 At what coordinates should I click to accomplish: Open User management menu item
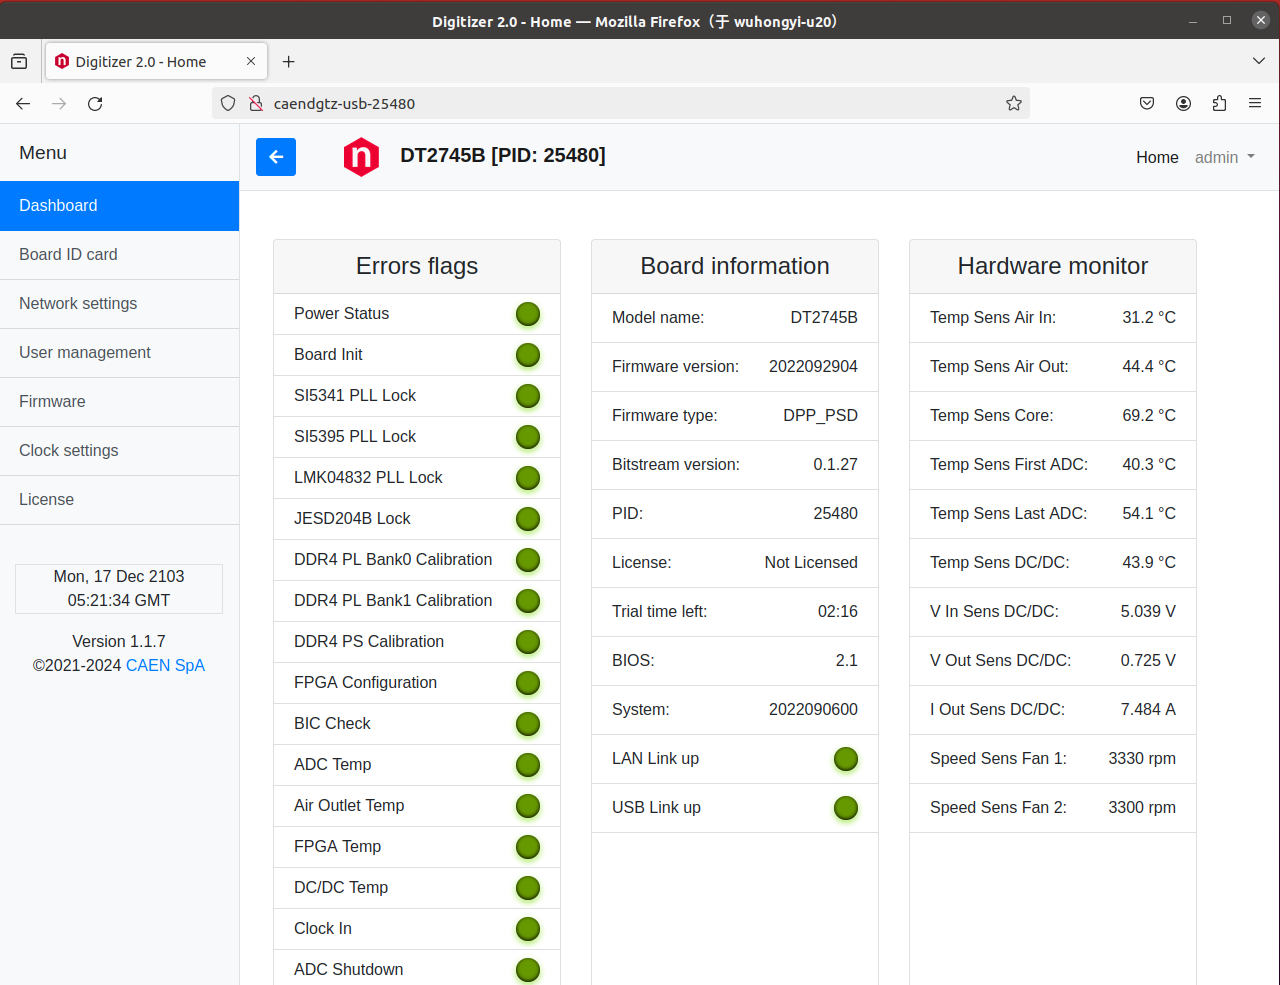pyautogui.click(x=119, y=353)
